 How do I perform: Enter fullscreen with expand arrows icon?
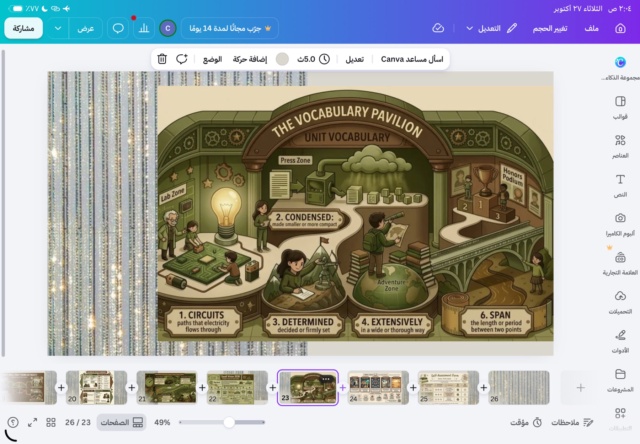point(32,422)
